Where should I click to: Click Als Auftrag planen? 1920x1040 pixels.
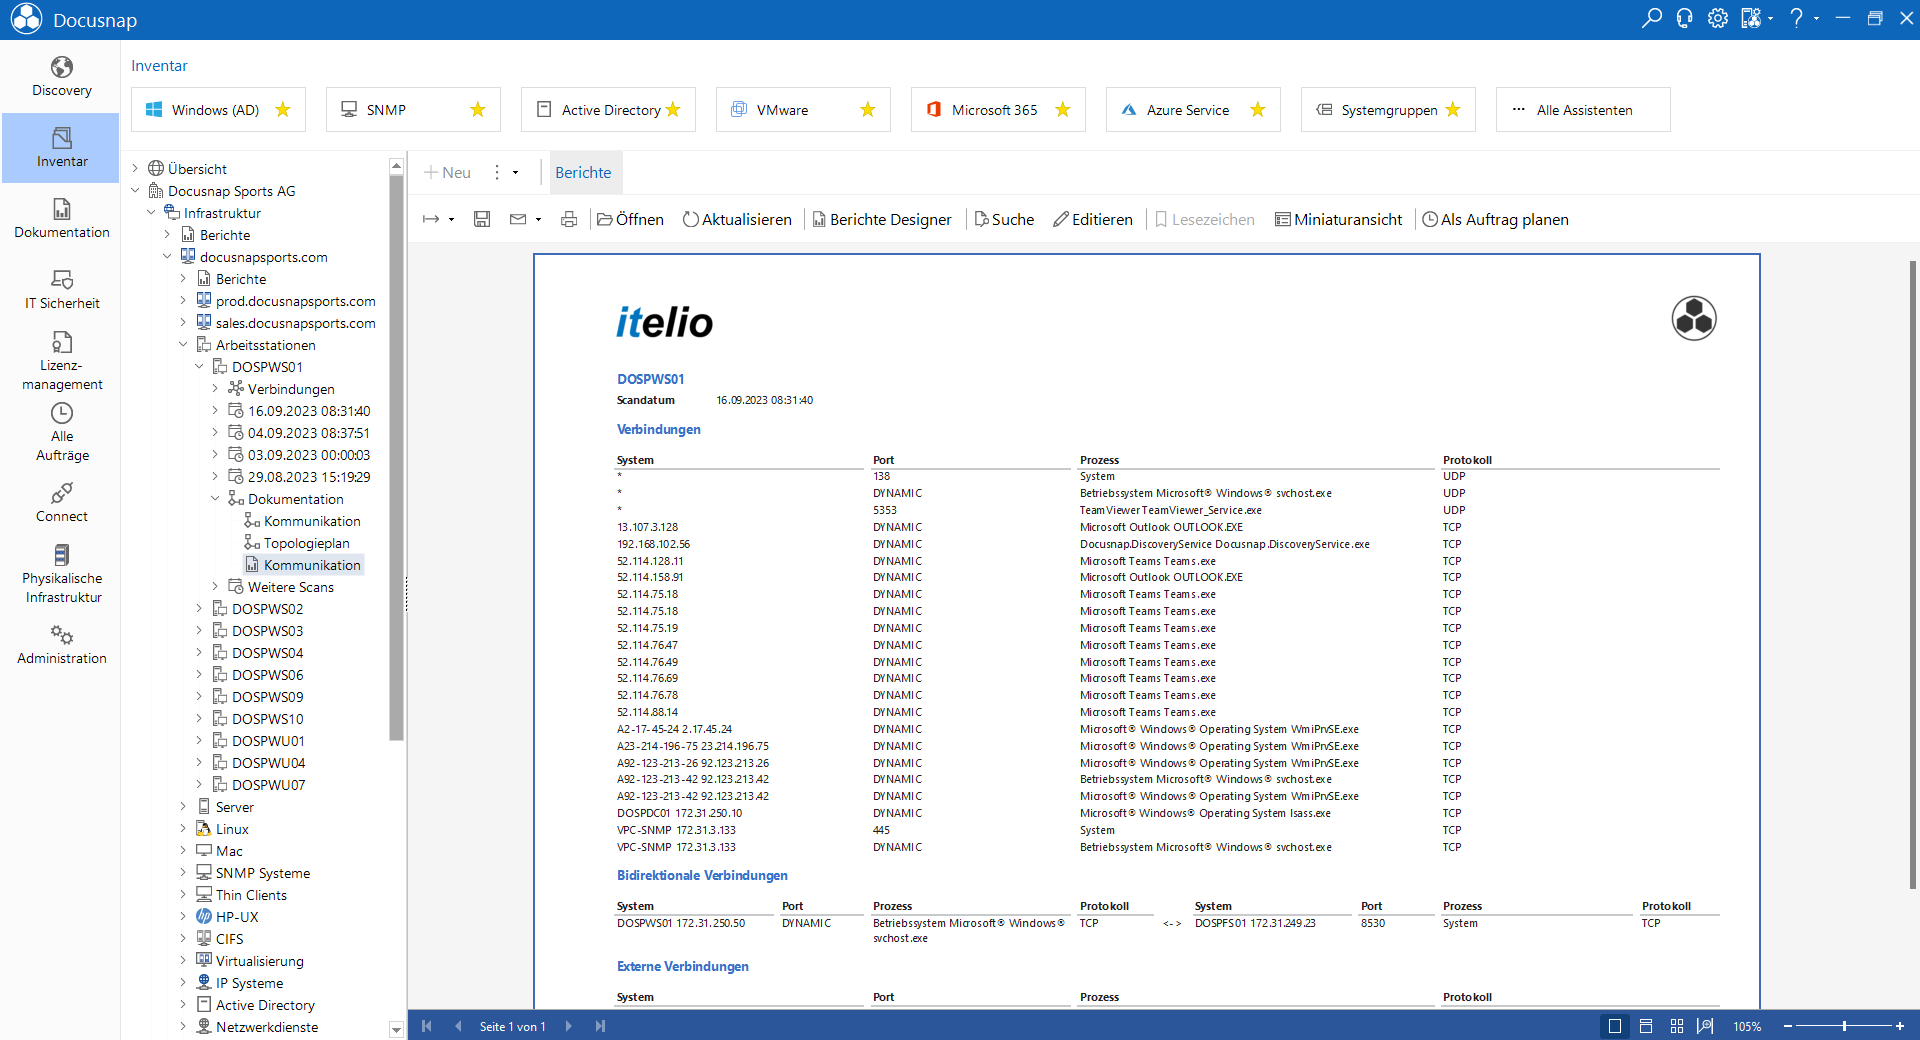point(1495,219)
